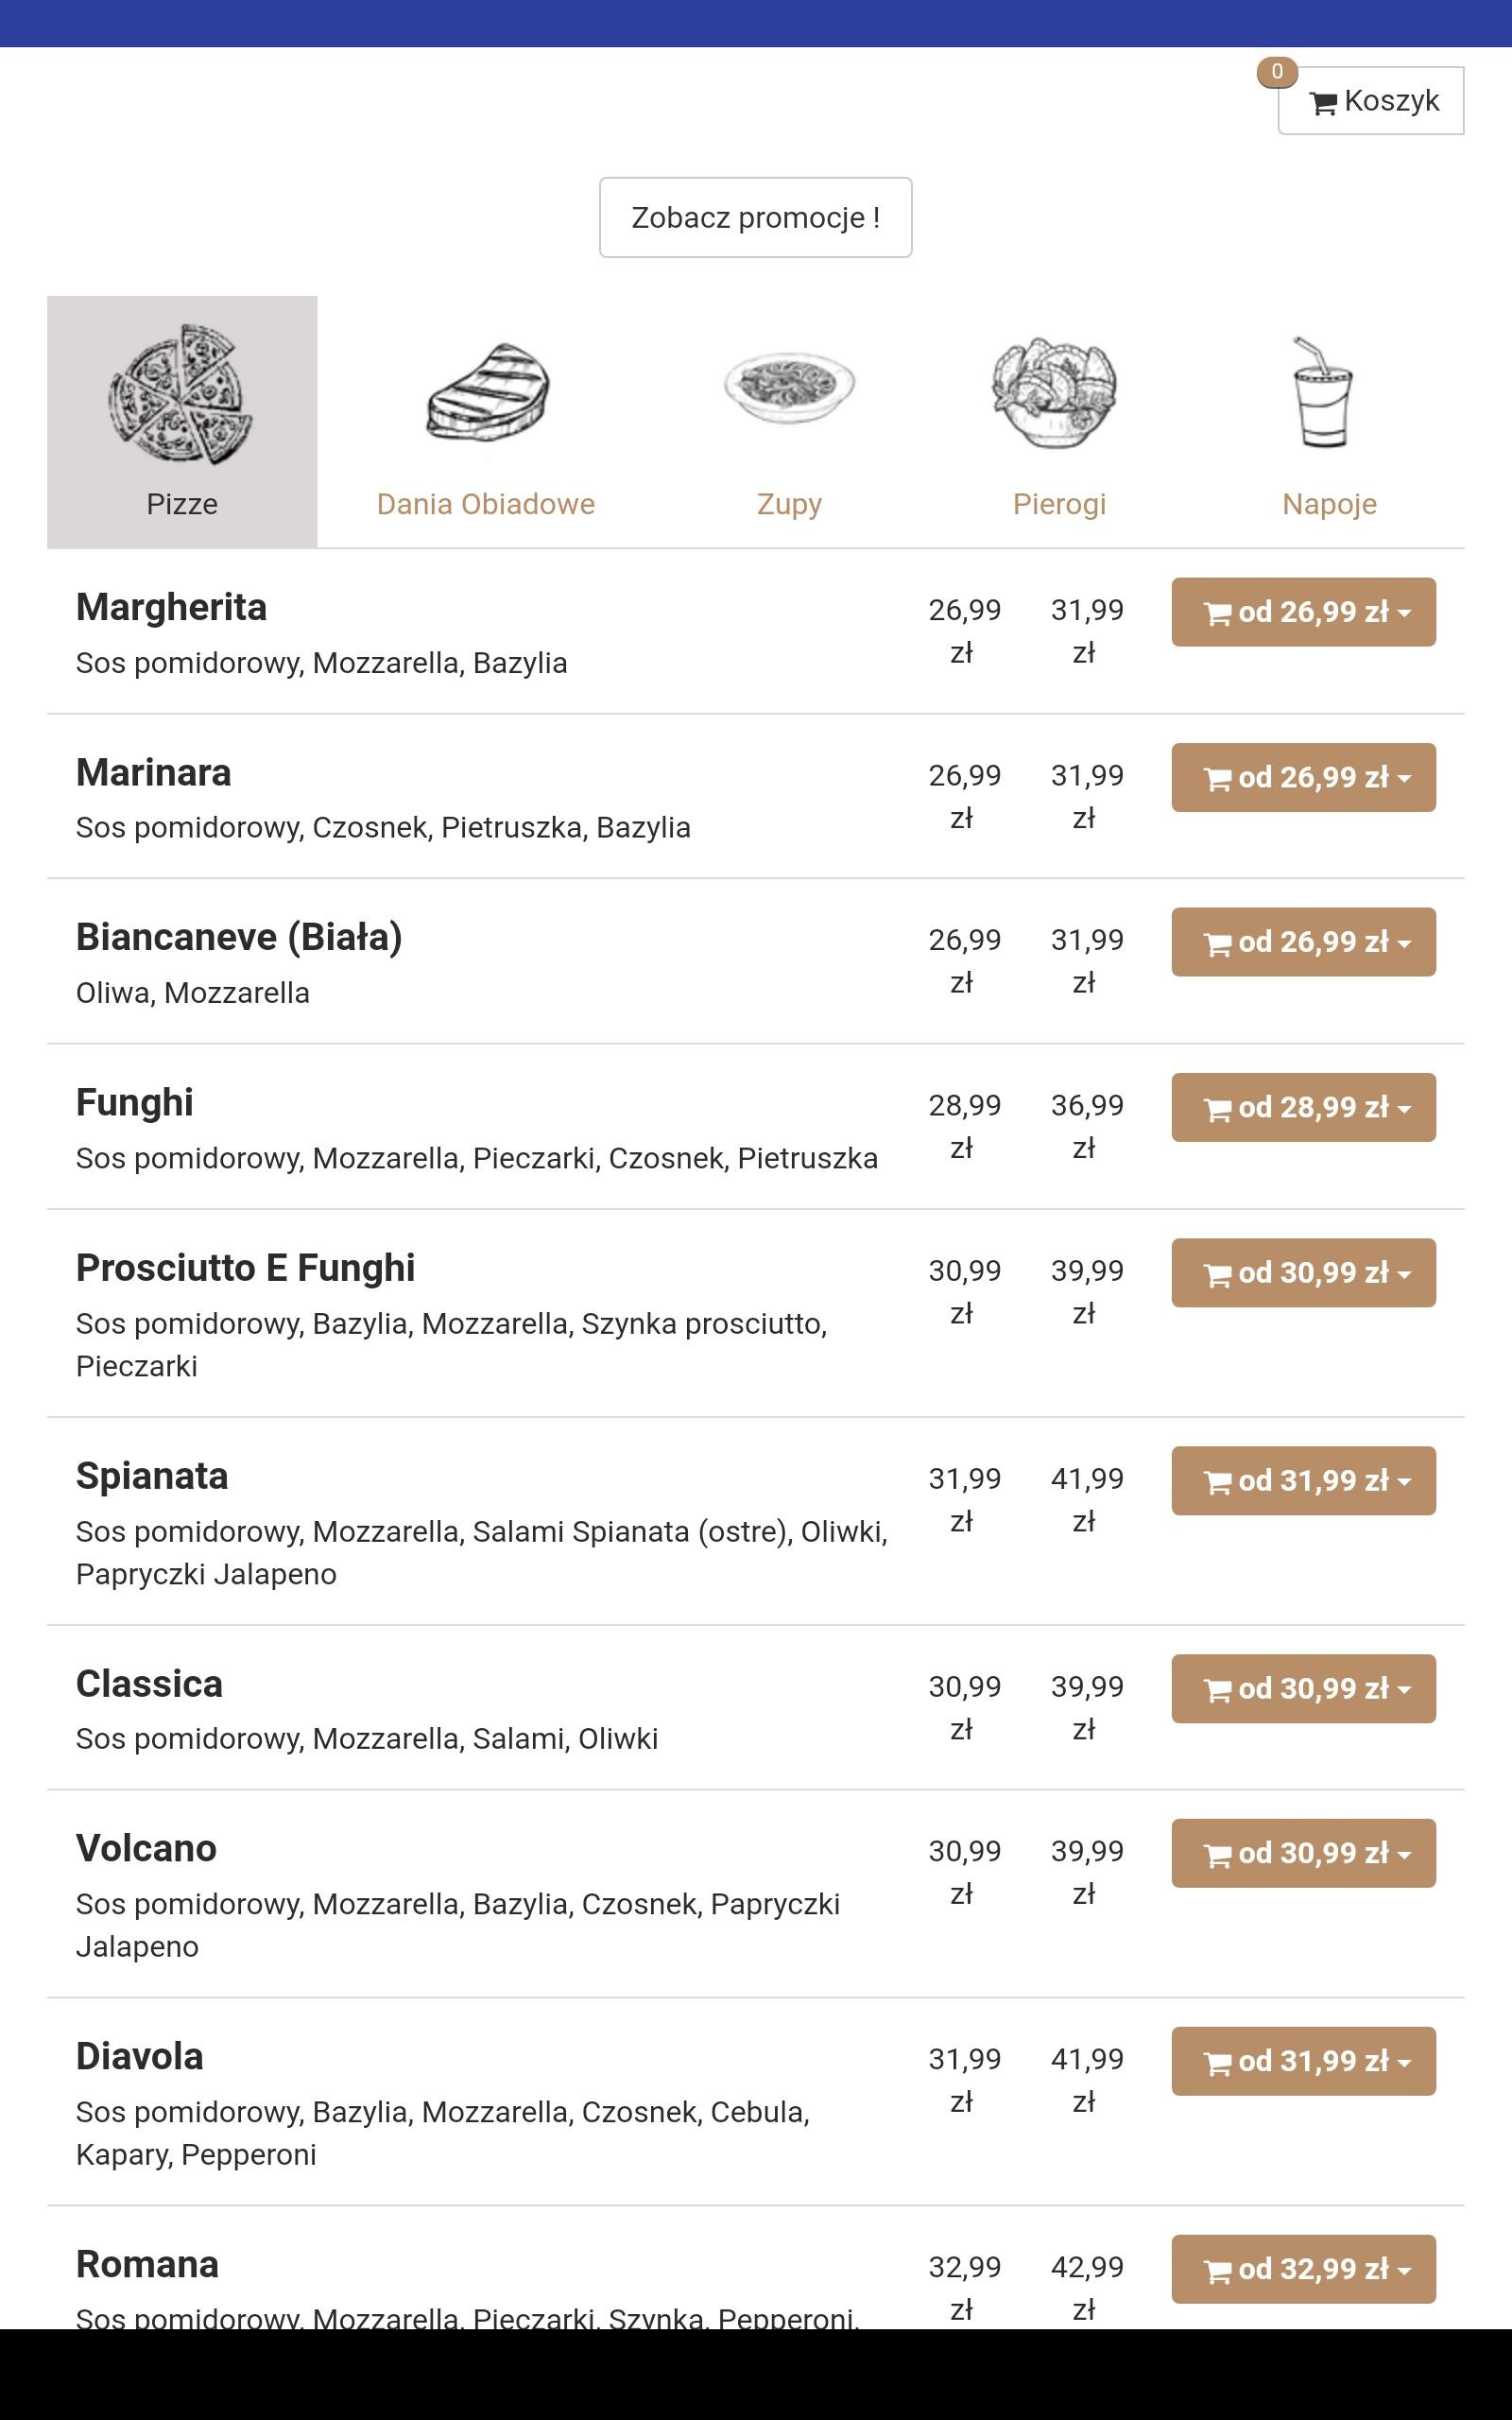Click cart icon on Margherita price button
1512x2420 pixels.
point(1217,613)
